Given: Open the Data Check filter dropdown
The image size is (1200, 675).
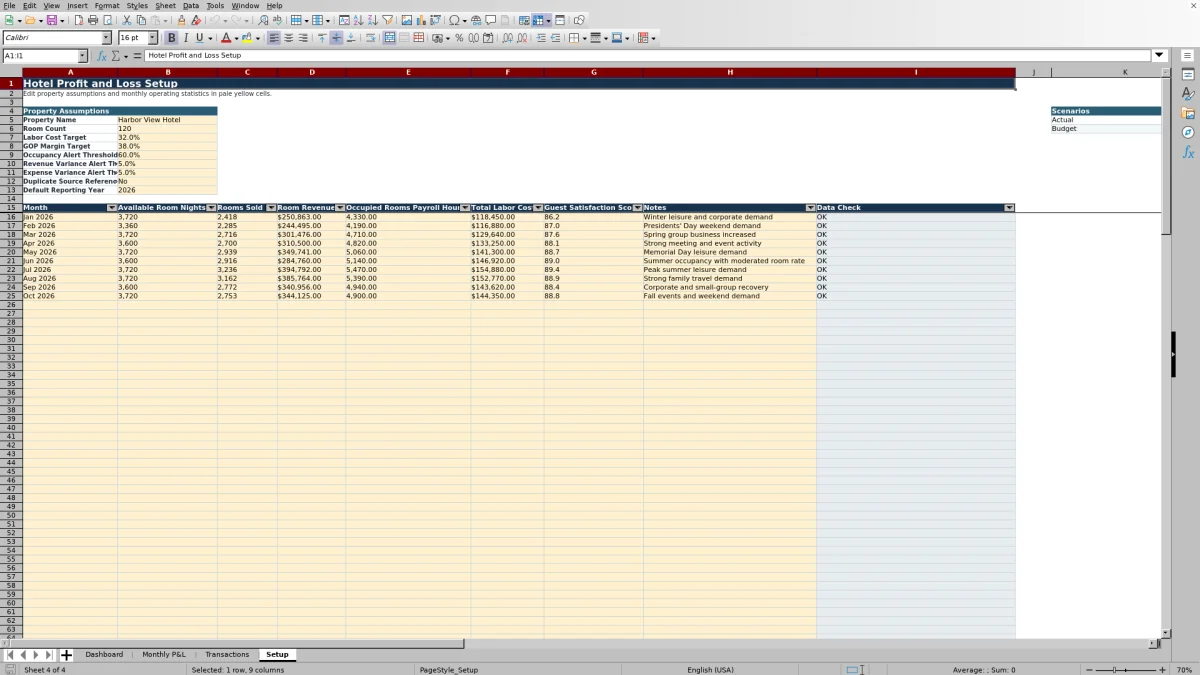Looking at the screenshot, I should pos(1009,208).
